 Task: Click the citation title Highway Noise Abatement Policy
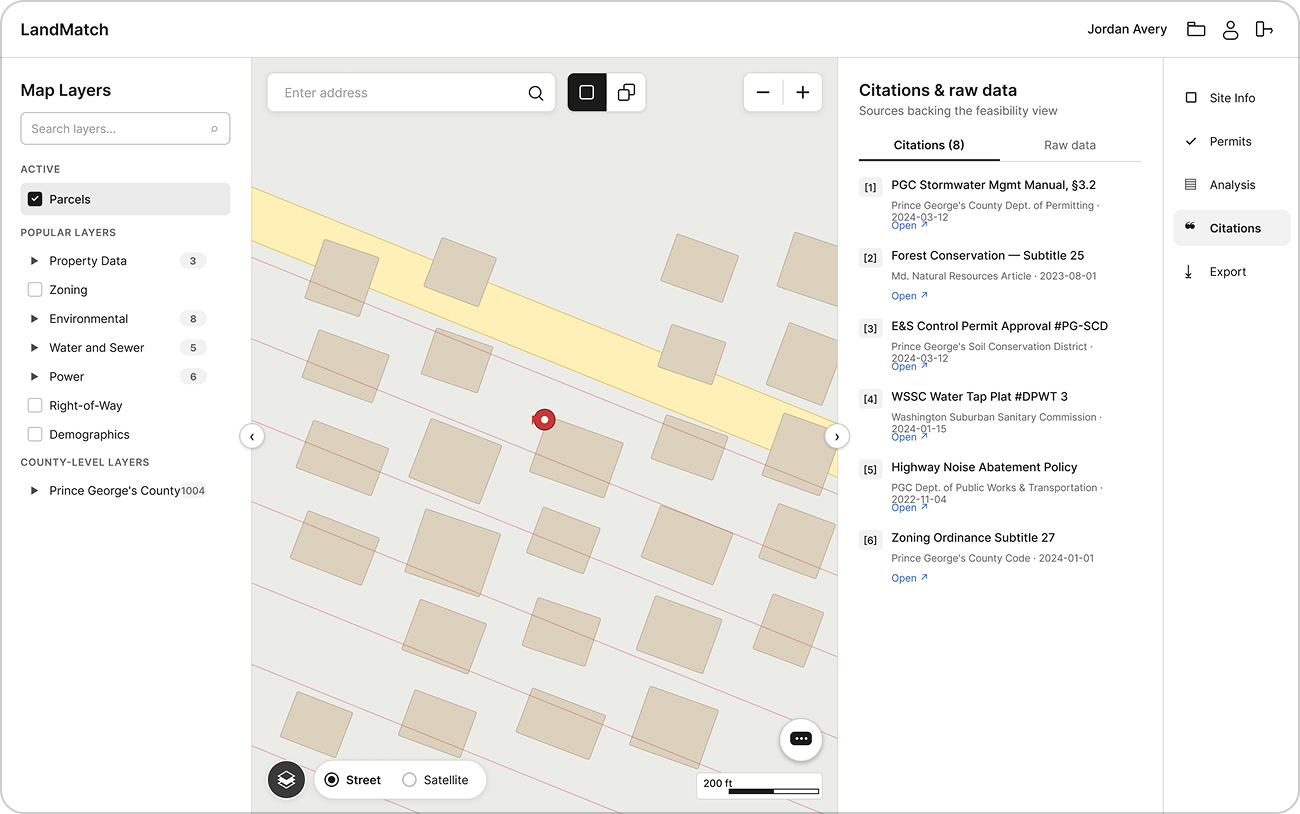click(984, 467)
